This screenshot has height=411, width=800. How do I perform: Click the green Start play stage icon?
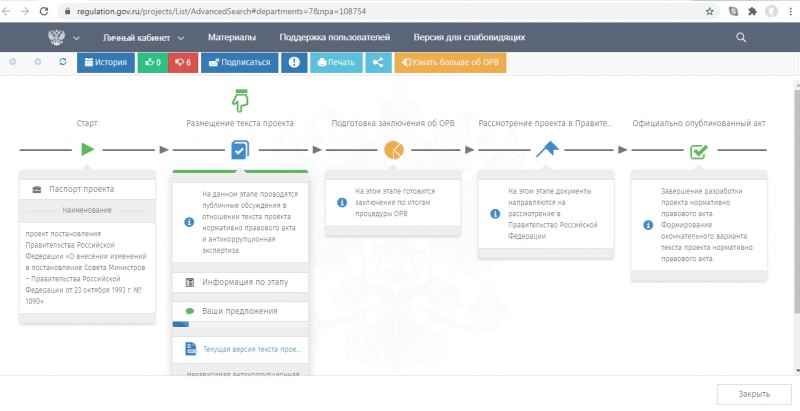point(87,150)
